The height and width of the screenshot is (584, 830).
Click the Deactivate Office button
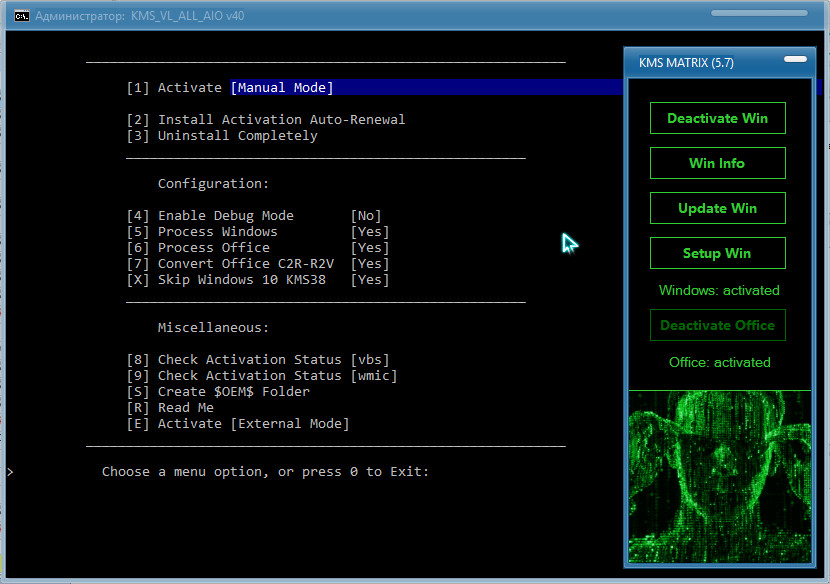click(717, 325)
